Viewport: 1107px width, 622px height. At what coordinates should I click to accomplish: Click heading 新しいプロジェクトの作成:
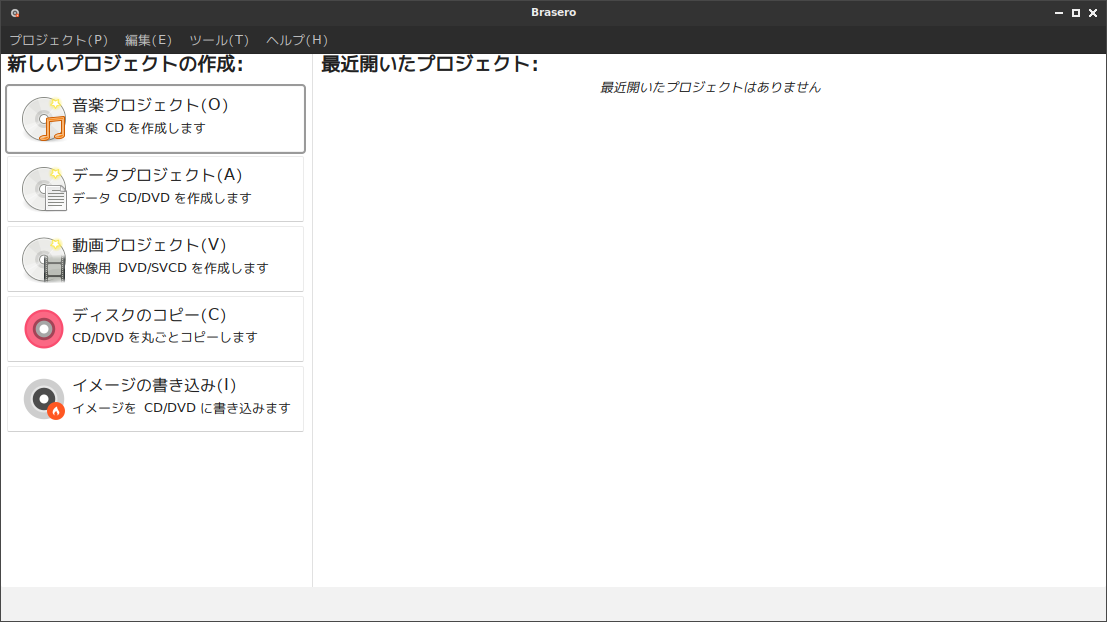click(125, 64)
